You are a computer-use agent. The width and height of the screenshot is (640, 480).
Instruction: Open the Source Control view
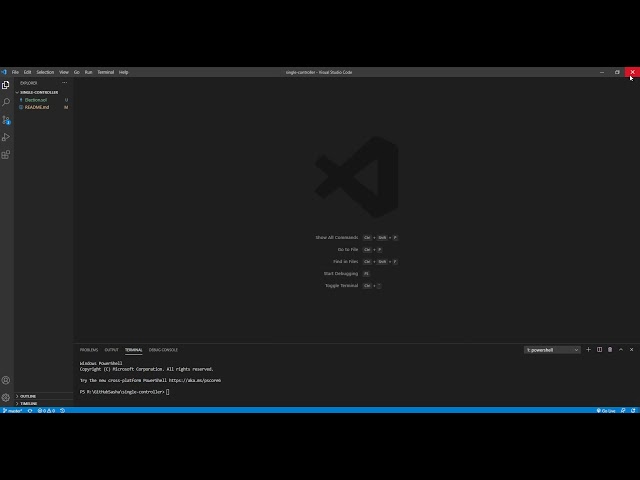coord(6,120)
